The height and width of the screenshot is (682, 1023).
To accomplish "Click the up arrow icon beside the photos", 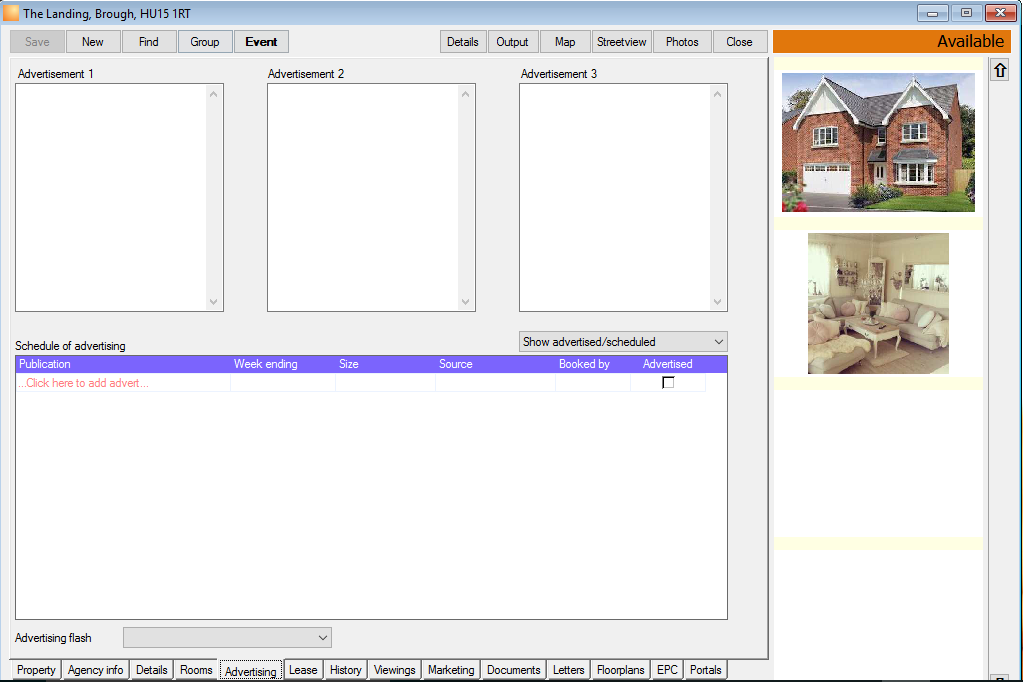I will tap(1000, 70).
